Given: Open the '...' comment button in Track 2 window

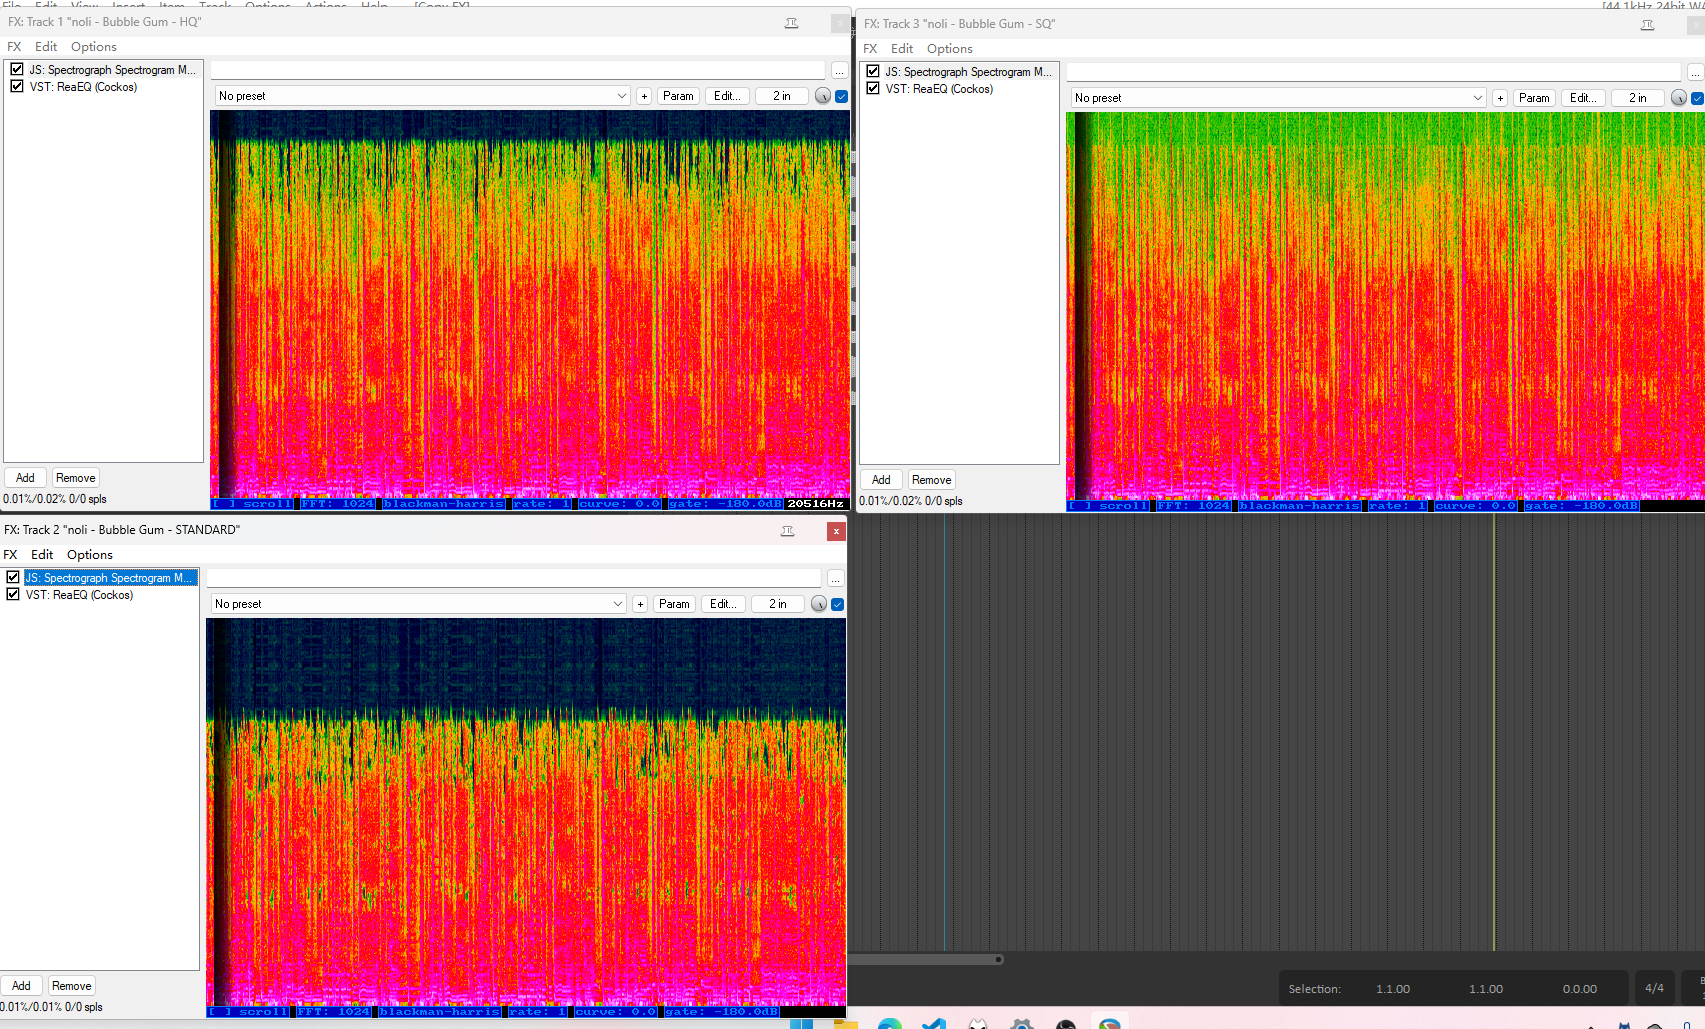Looking at the screenshot, I should coord(835,579).
